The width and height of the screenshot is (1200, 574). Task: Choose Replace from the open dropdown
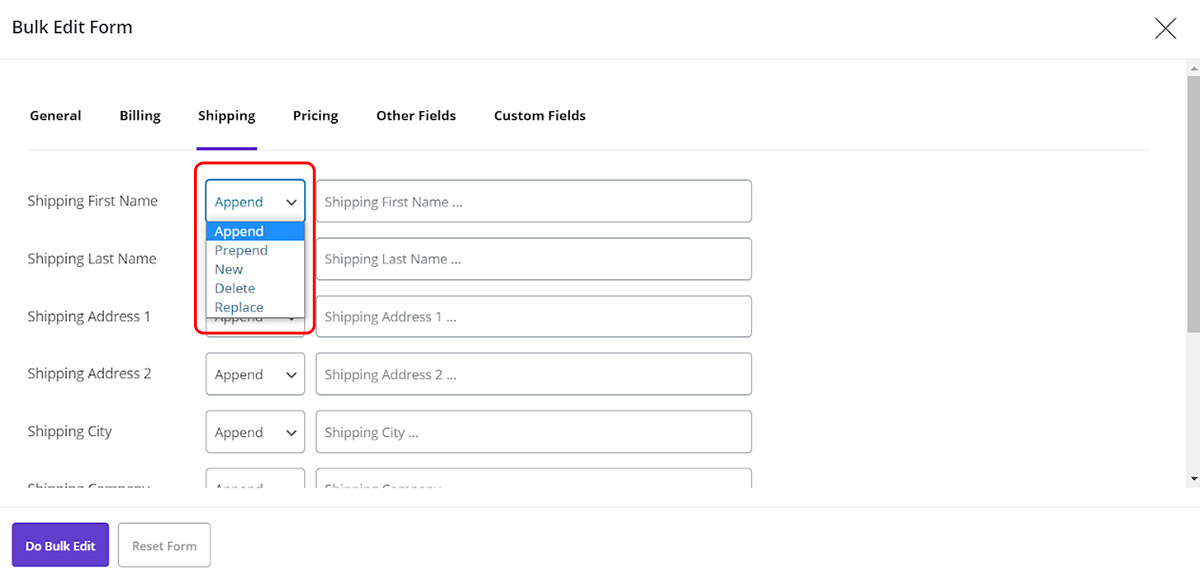point(239,307)
